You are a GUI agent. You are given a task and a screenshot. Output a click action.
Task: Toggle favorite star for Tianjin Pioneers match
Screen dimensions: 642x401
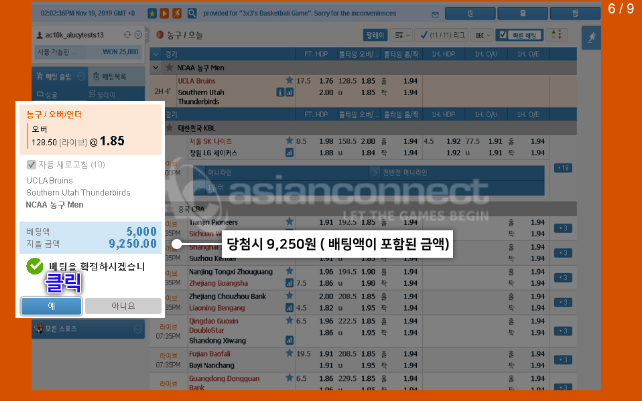click(x=289, y=222)
